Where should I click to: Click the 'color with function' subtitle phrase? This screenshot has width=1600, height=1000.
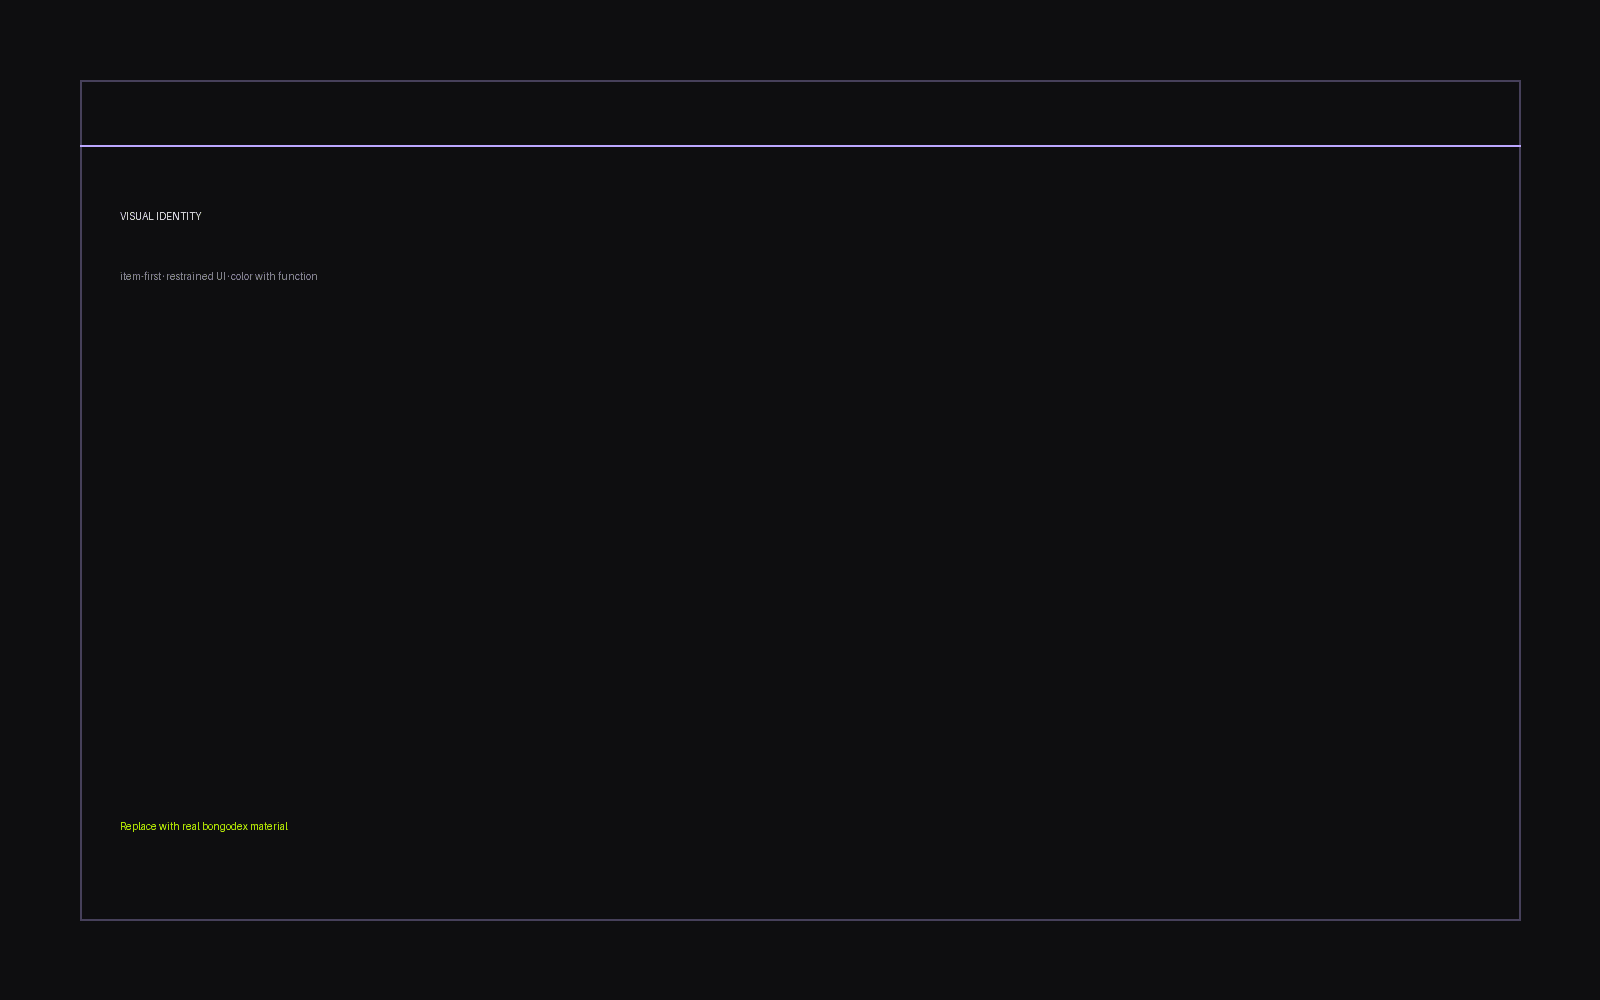pos(274,276)
